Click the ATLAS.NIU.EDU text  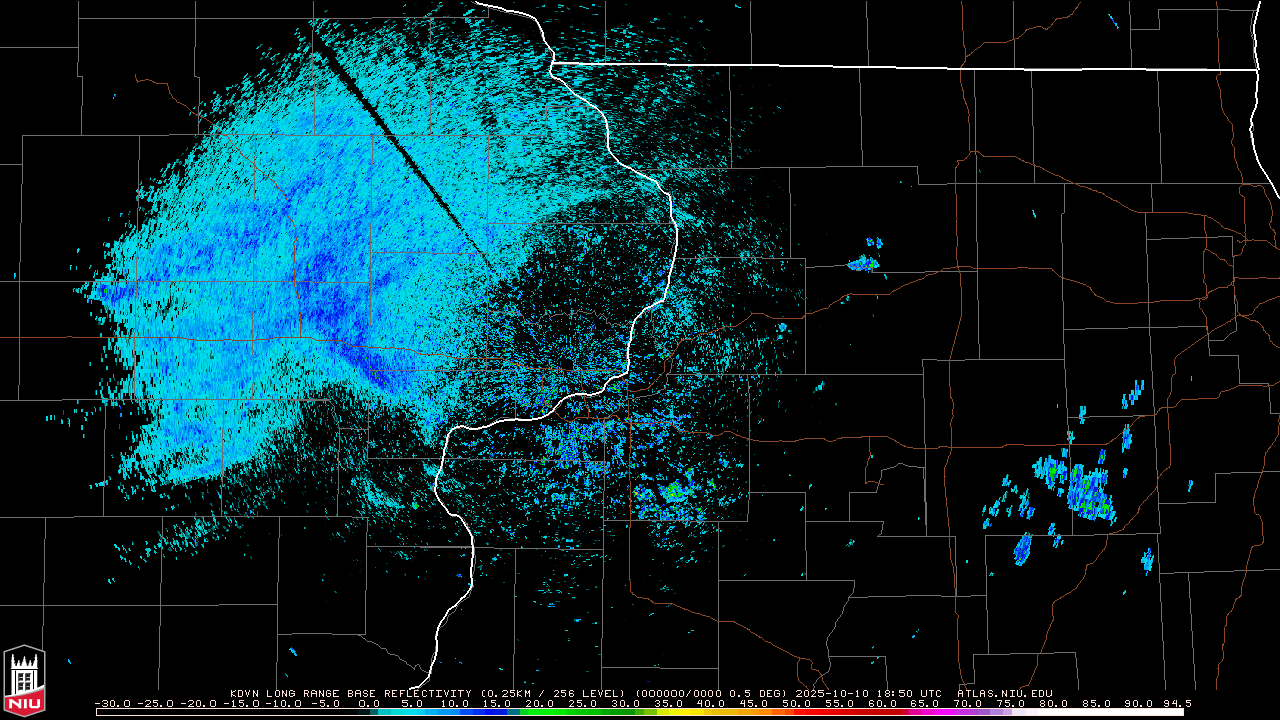click(1004, 693)
